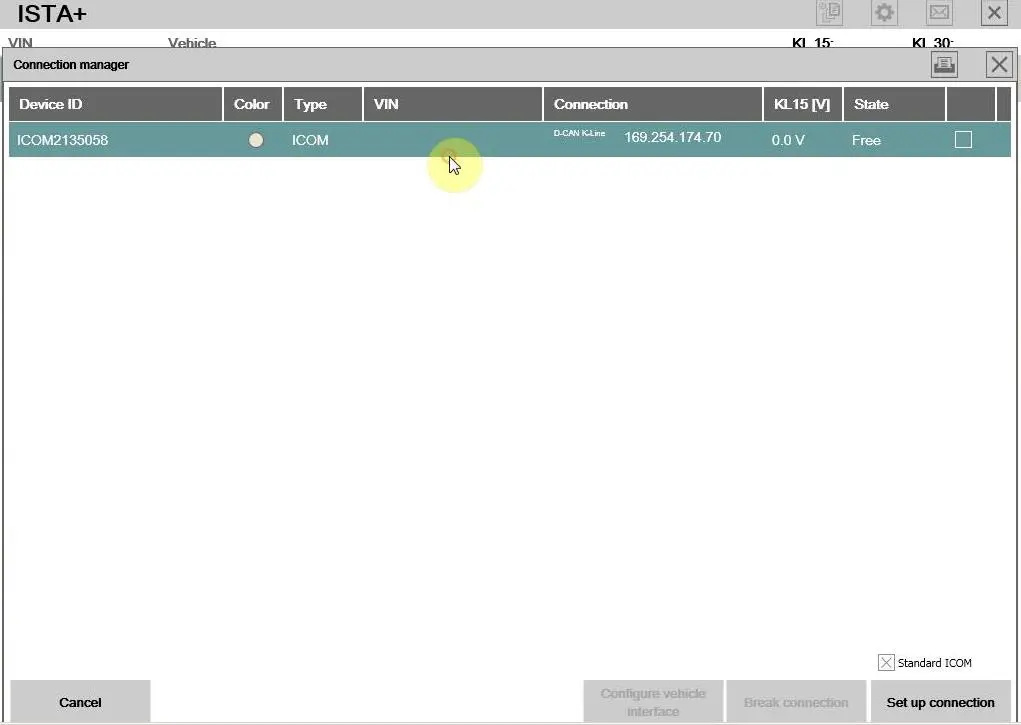
Task: Click the D-CAN K-Line connection label
Action: pyautogui.click(x=580, y=134)
